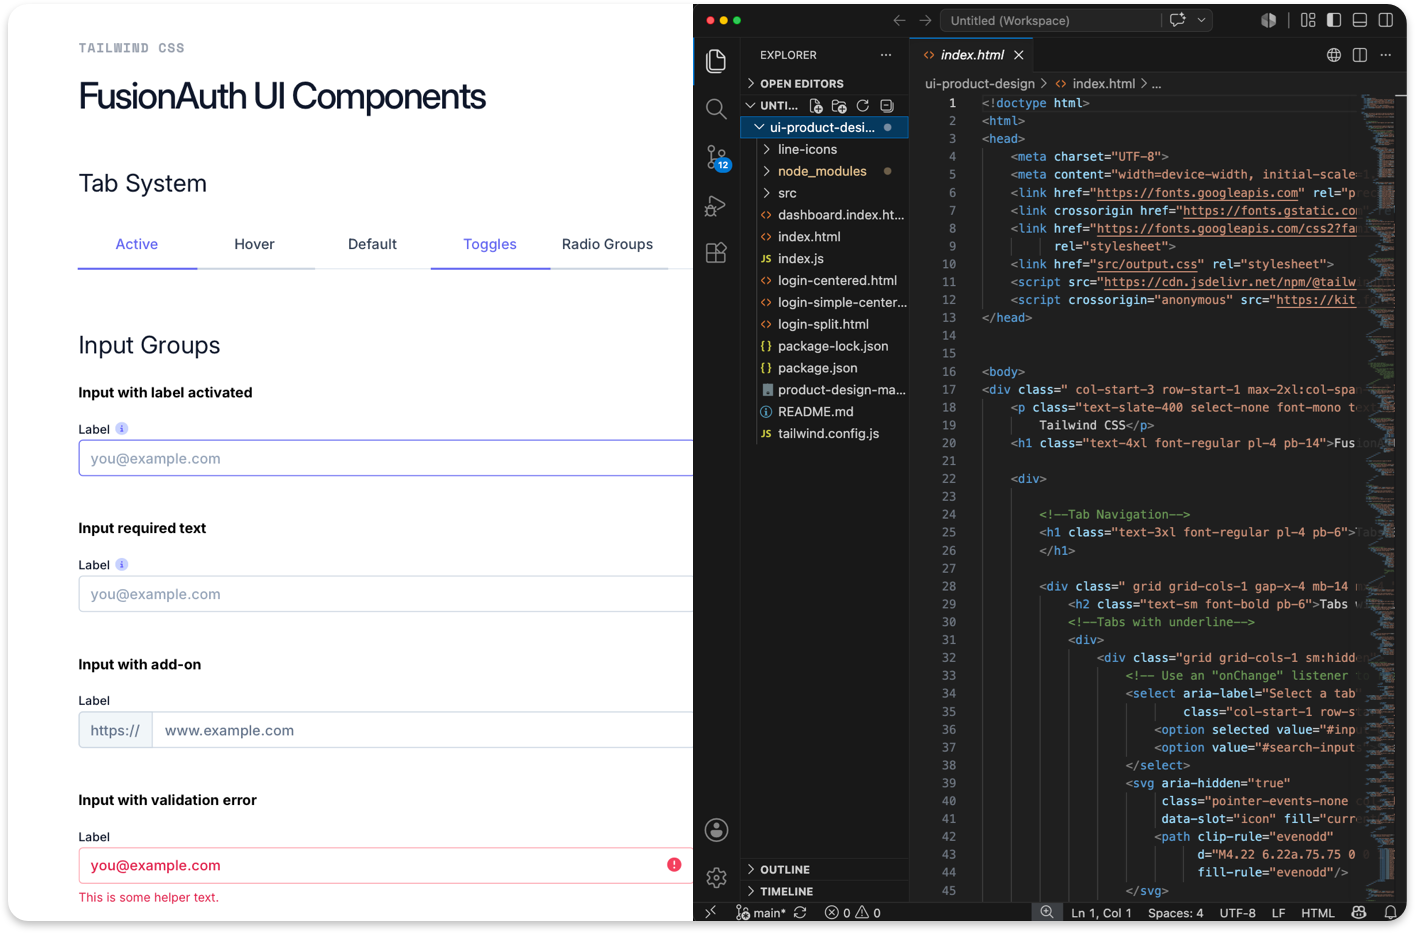Toggle the primary side bar
Viewport: 1415px width, 933px height.
[x=1334, y=20]
